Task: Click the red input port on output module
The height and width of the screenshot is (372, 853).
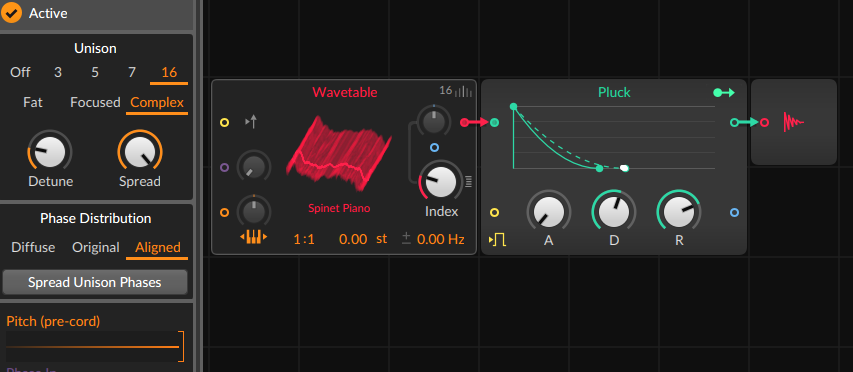Action: 764,123
